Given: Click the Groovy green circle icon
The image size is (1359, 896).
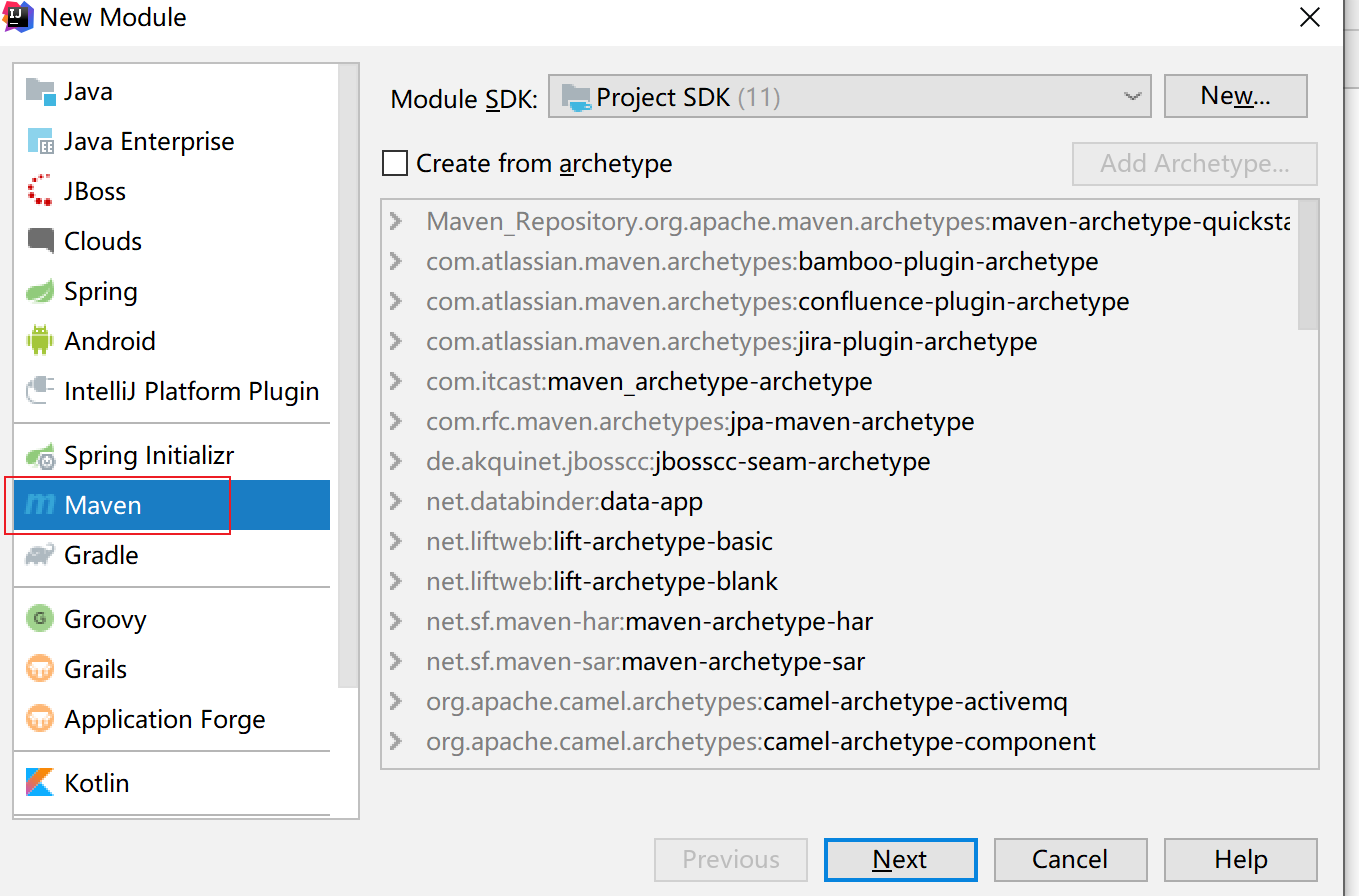Looking at the screenshot, I should (40, 619).
